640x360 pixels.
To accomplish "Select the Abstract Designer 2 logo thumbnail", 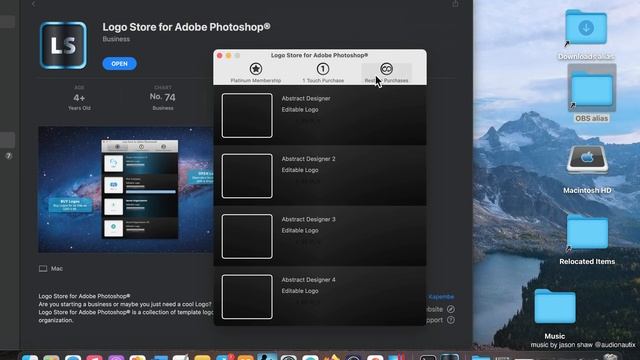I will (x=247, y=176).
